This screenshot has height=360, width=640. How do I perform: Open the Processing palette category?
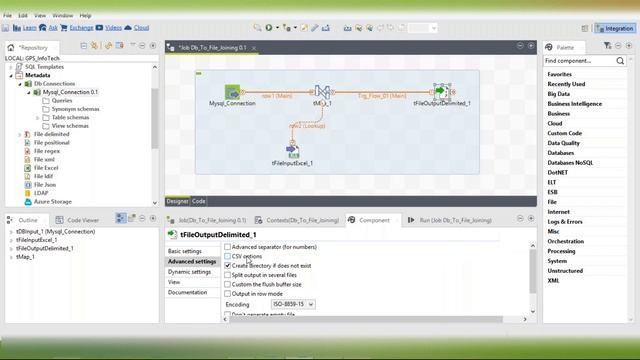[561, 251]
